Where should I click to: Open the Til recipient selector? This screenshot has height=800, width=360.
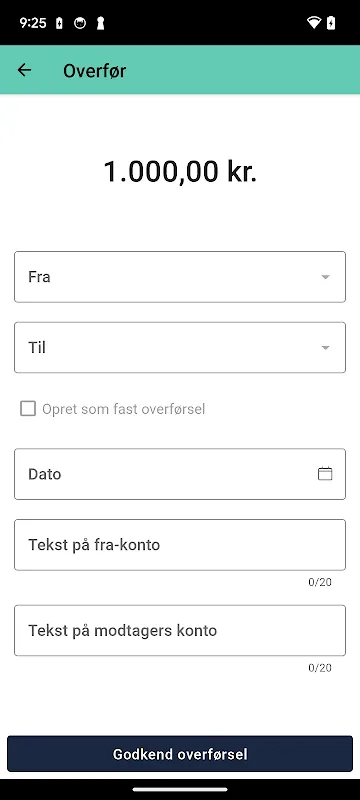click(x=180, y=347)
